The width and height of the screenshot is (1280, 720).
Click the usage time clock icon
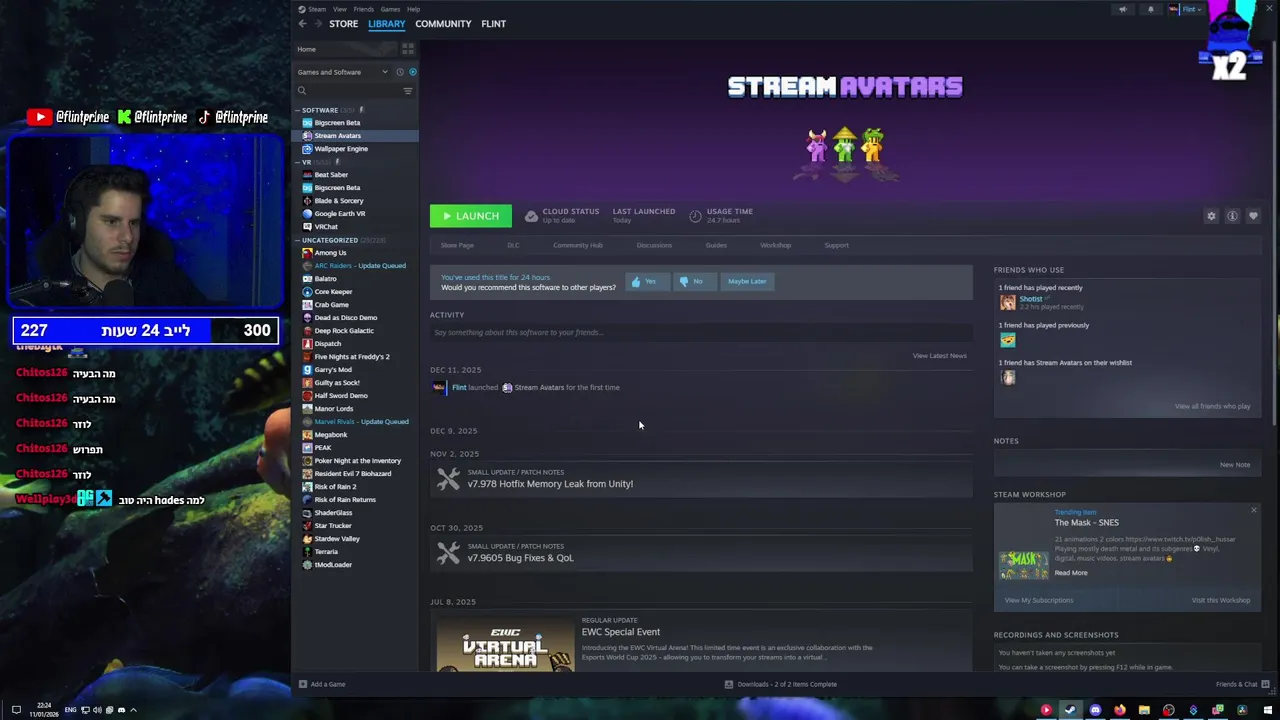(695, 215)
